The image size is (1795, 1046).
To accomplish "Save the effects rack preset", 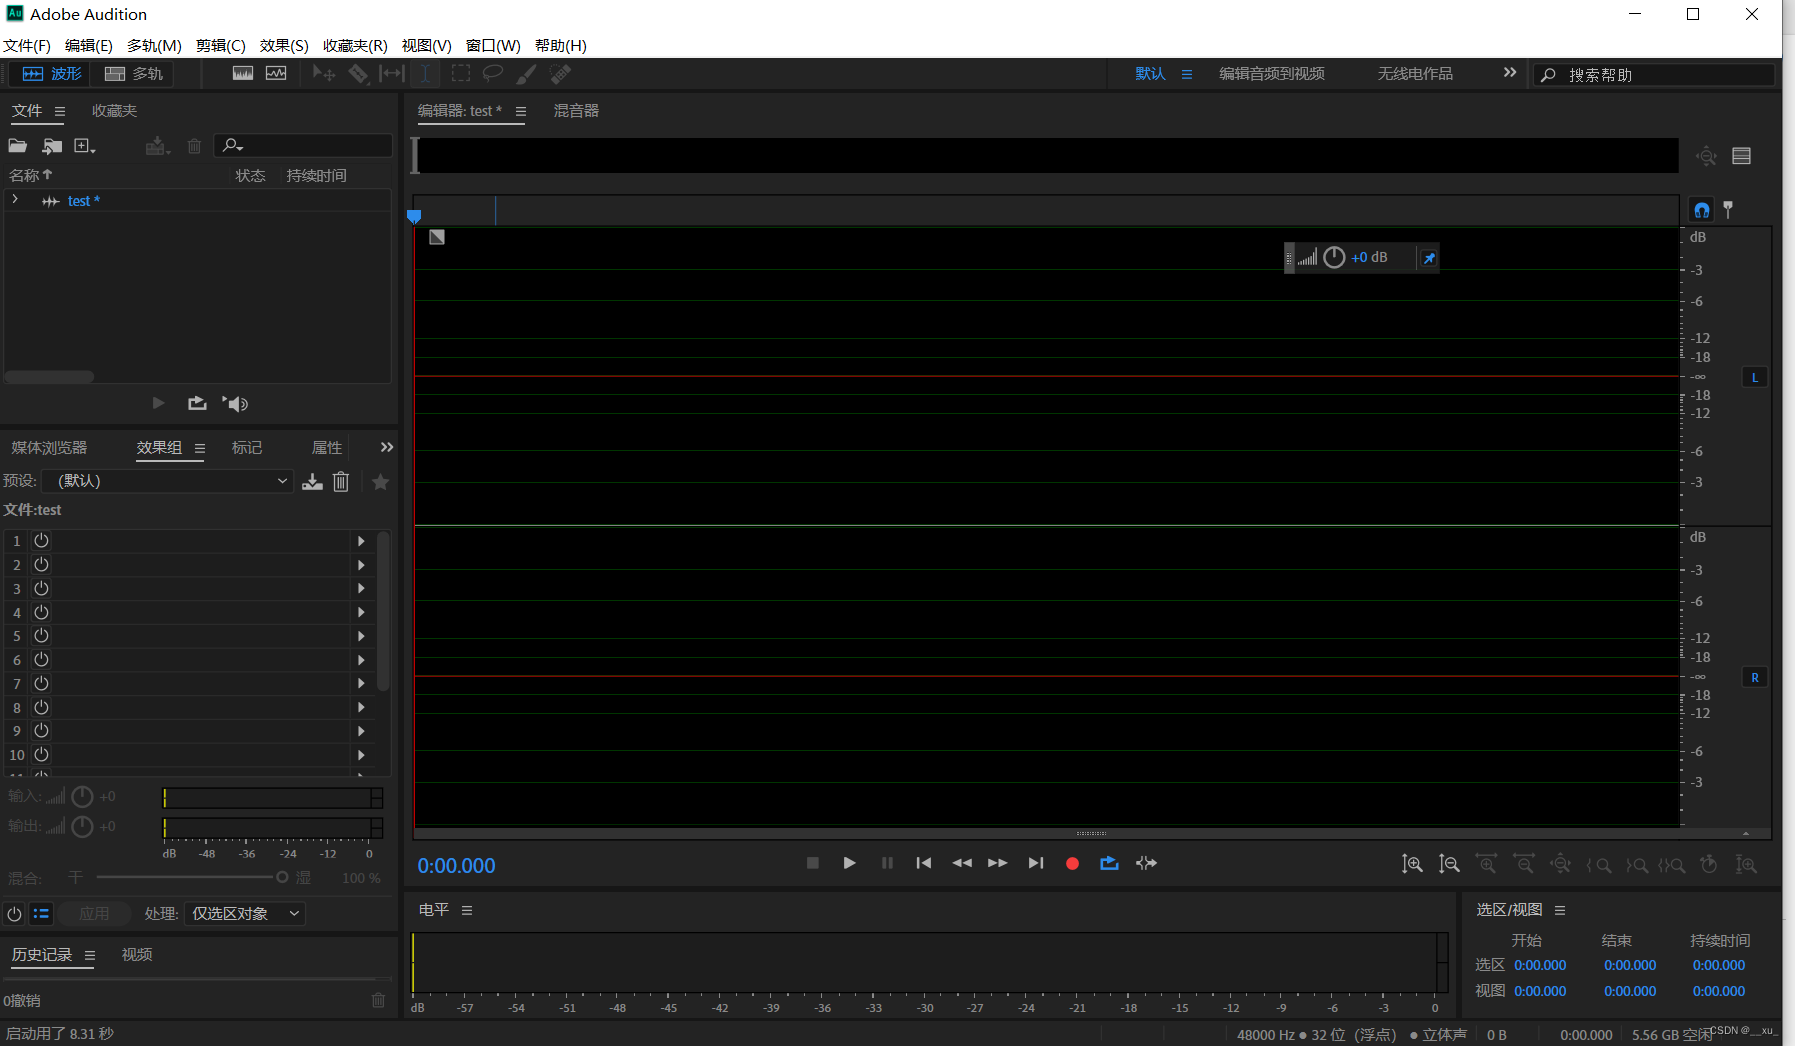I will pos(313,482).
